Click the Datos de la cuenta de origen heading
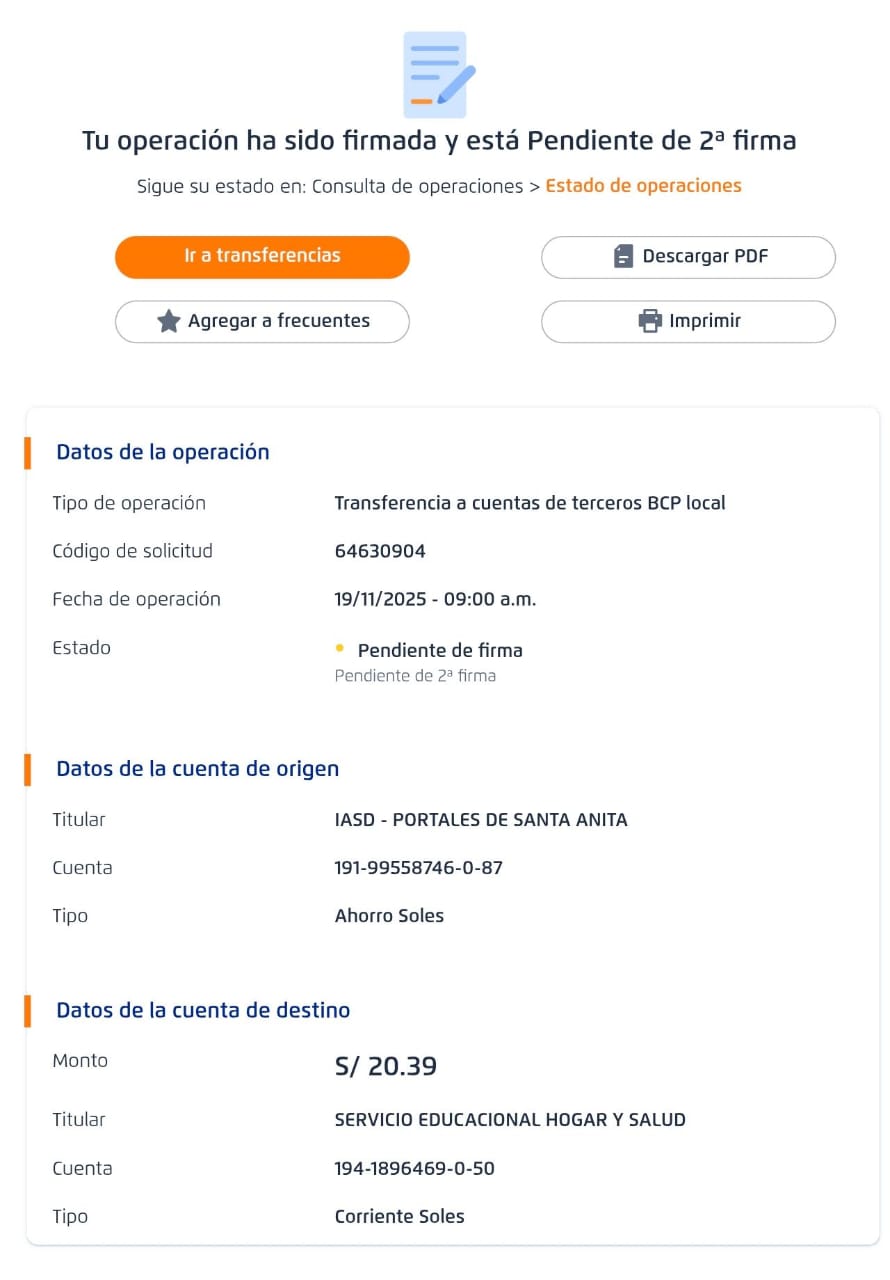The height and width of the screenshot is (1280, 890). (x=198, y=769)
